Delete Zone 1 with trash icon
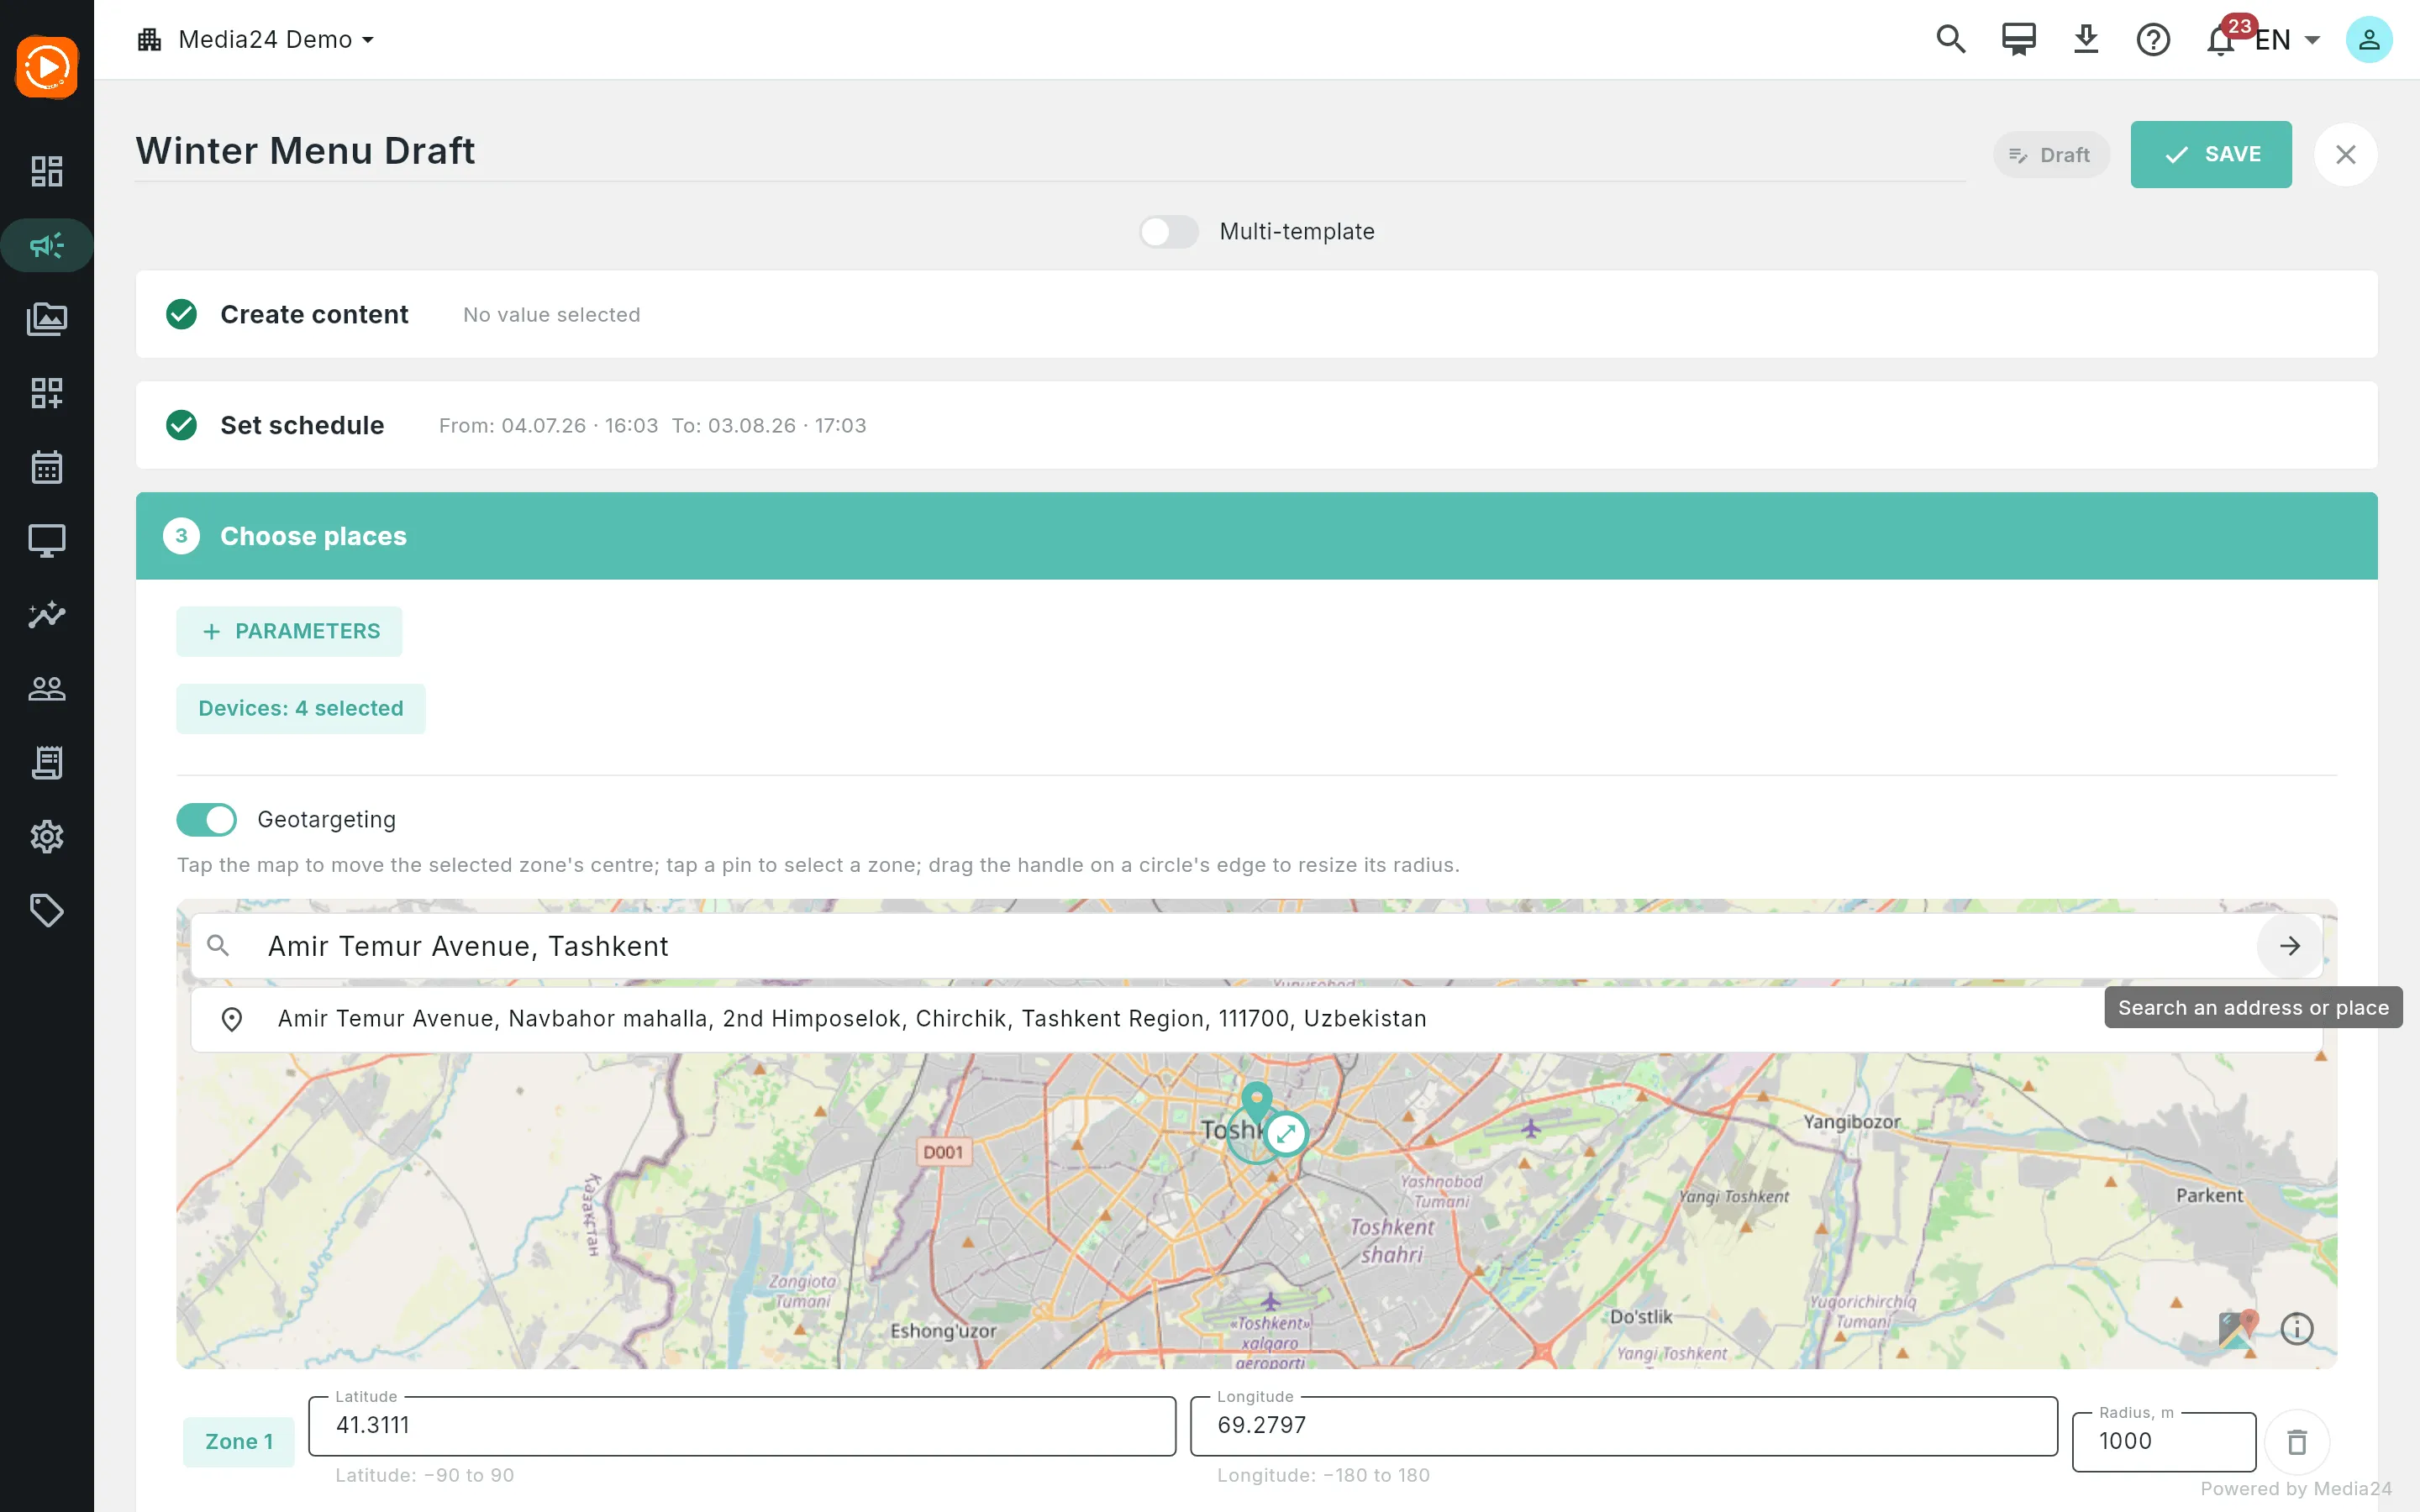 click(2297, 1441)
